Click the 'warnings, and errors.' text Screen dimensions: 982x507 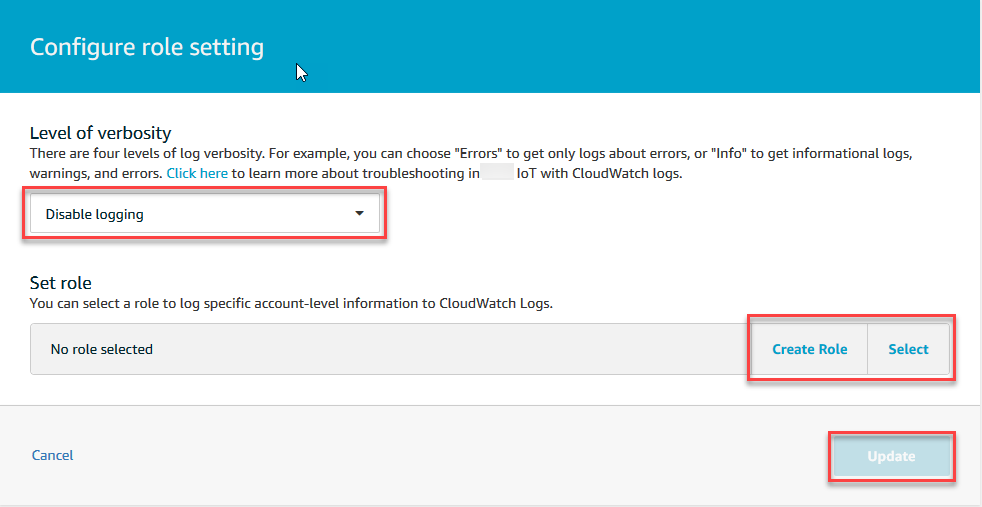tap(96, 173)
